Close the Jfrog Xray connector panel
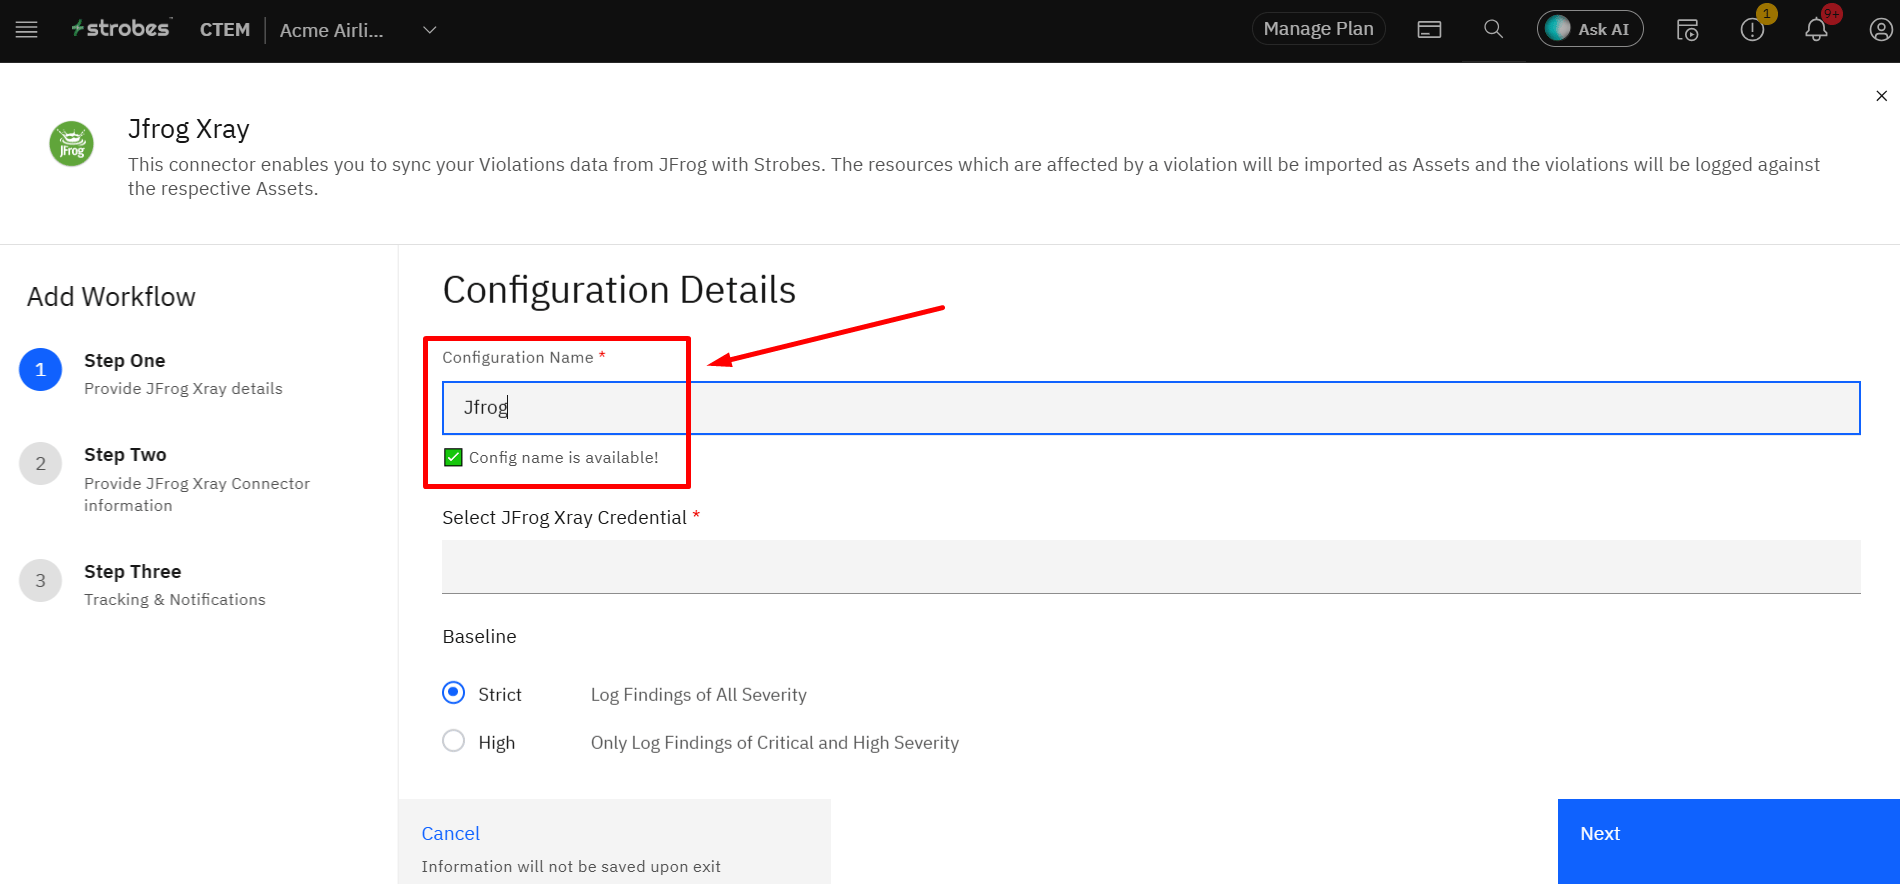This screenshot has height=884, width=1900. (1881, 96)
